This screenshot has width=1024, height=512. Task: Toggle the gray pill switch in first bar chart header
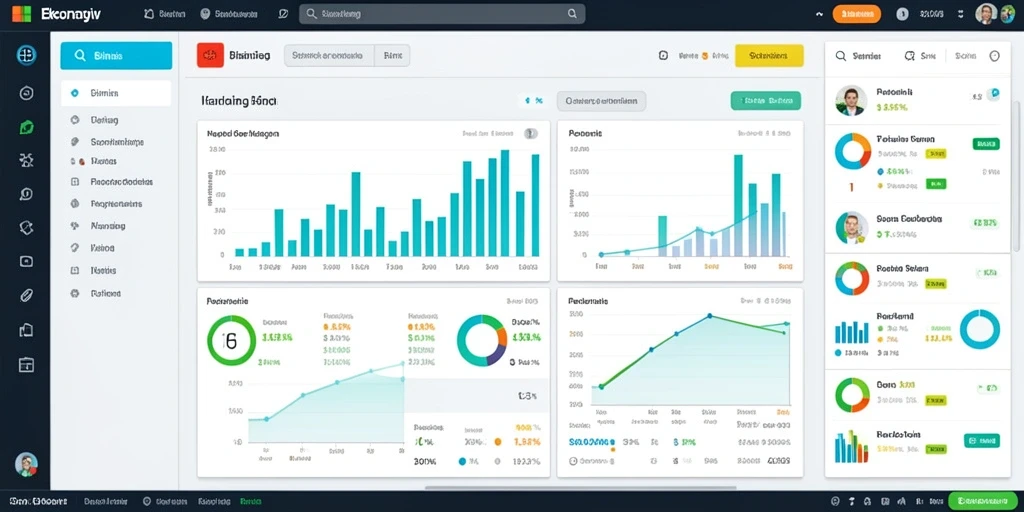(x=531, y=133)
